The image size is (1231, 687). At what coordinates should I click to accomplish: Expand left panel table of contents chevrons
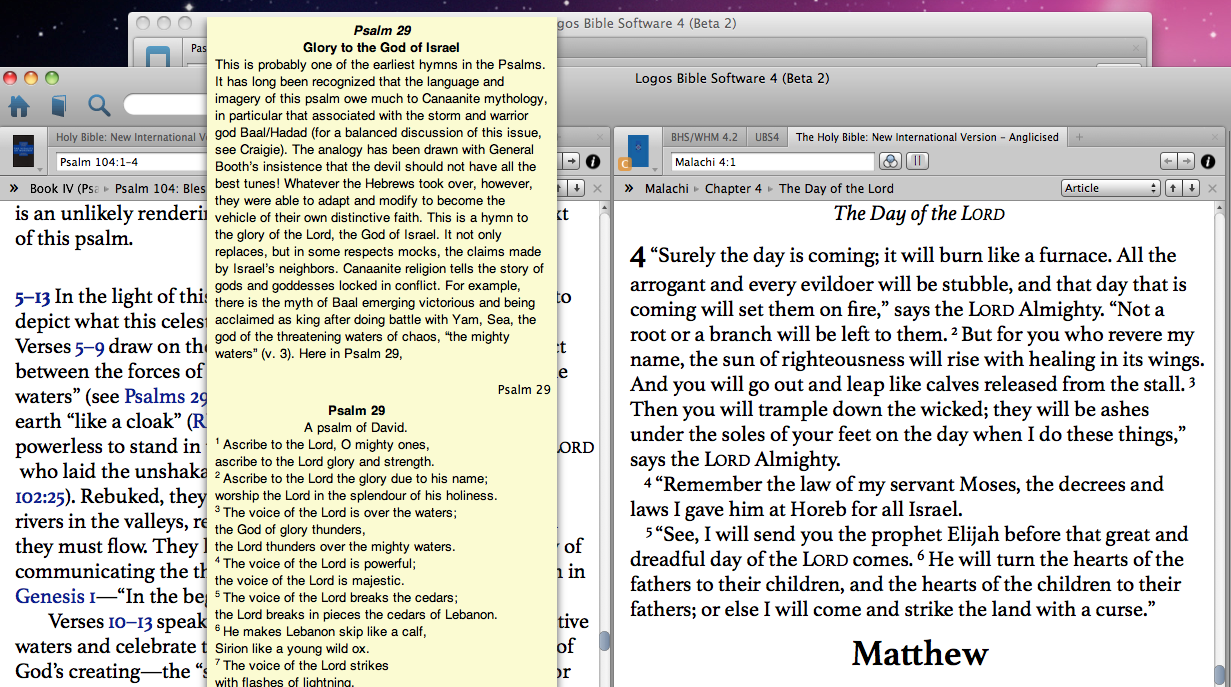(x=15, y=188)
